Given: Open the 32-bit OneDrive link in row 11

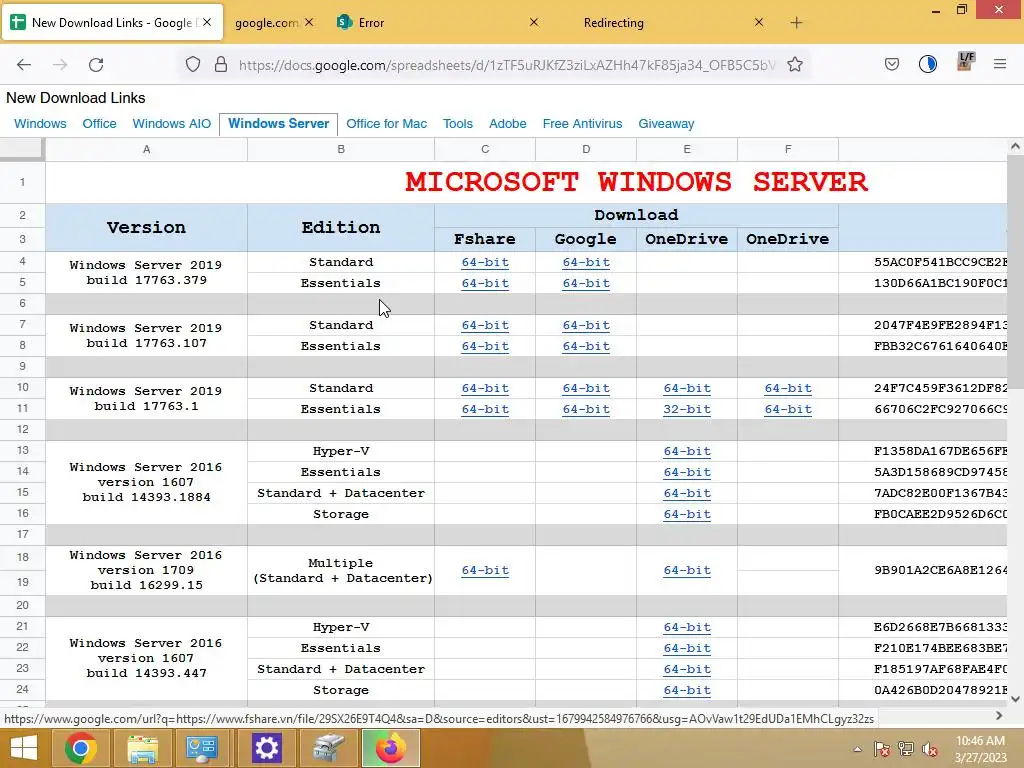Looking at the screenshot, I should (687, 409).
